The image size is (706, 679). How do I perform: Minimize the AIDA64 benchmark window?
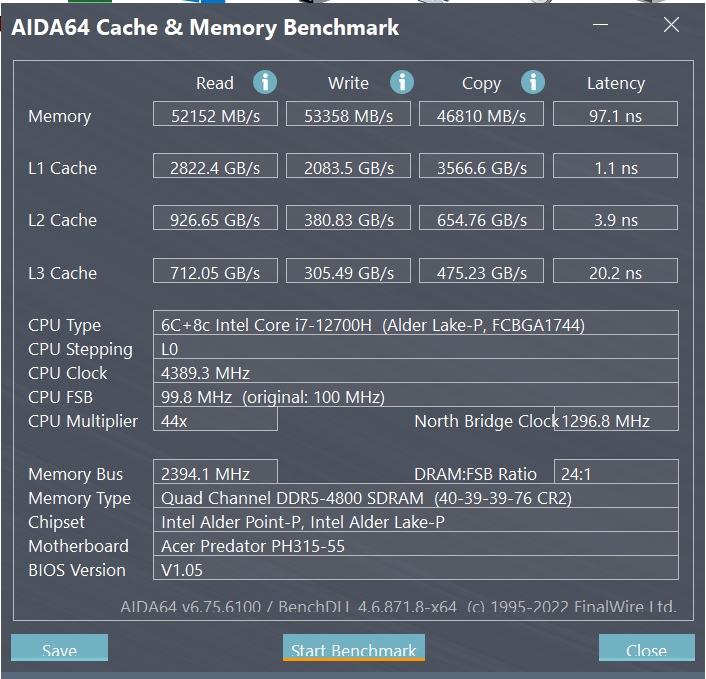600,25
